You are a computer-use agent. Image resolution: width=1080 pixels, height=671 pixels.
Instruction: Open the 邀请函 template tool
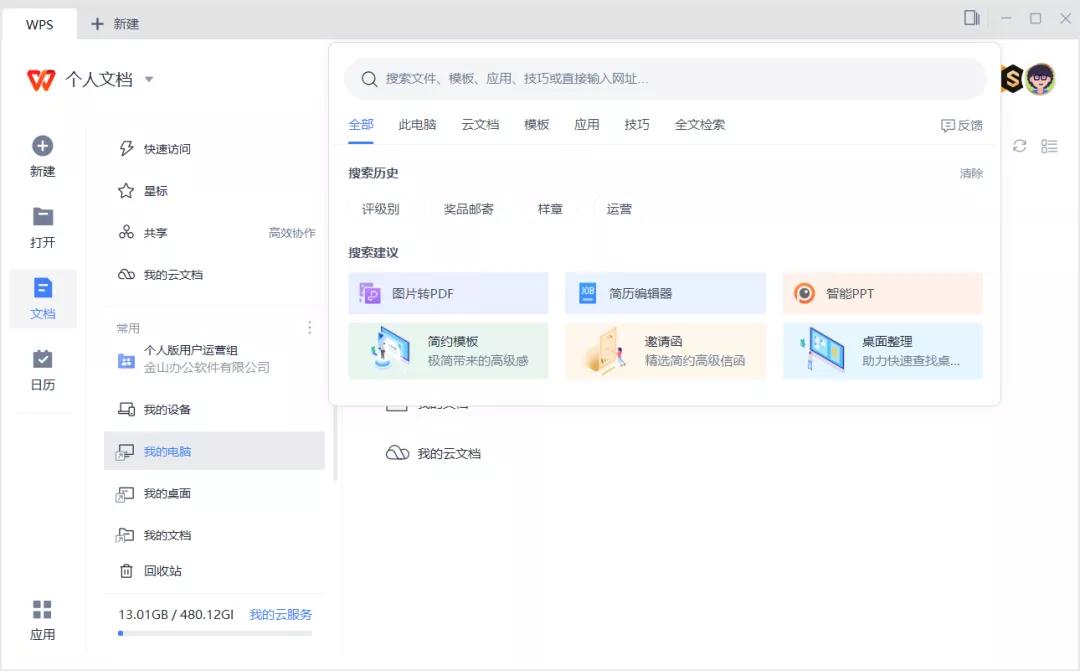[664, 351]
